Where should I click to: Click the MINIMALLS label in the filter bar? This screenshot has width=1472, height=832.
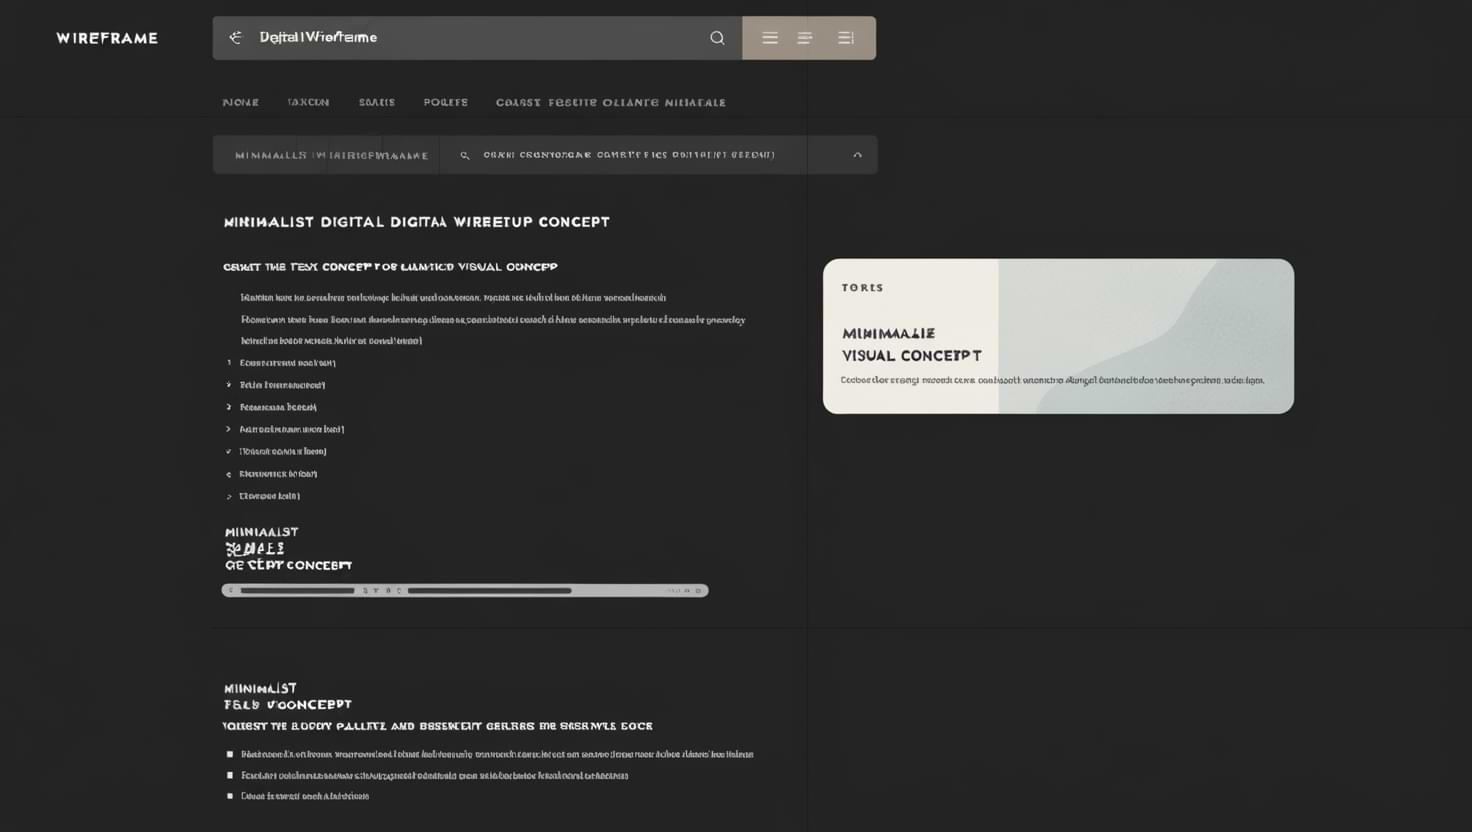pos(270,155)
